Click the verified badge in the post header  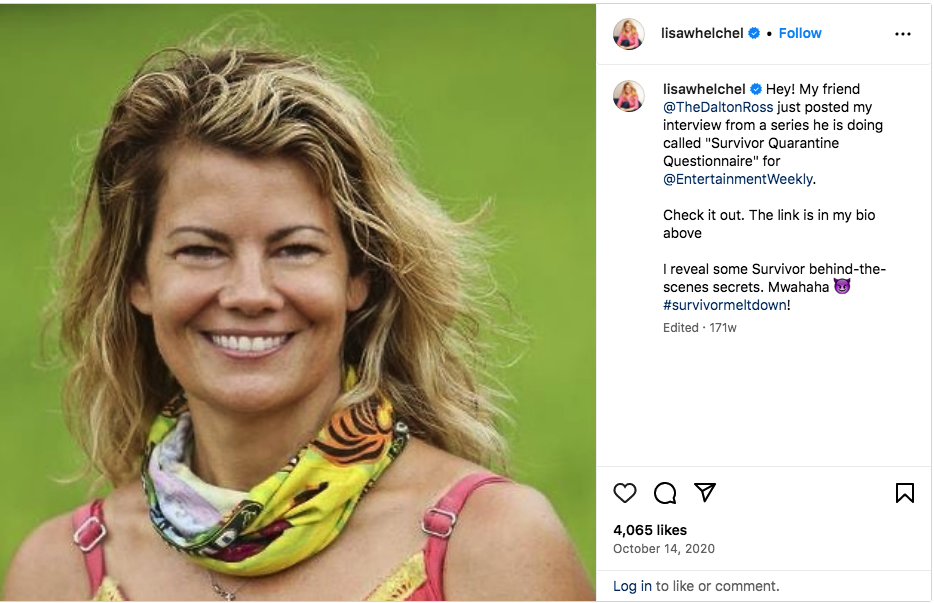click(x=754, y=33)
